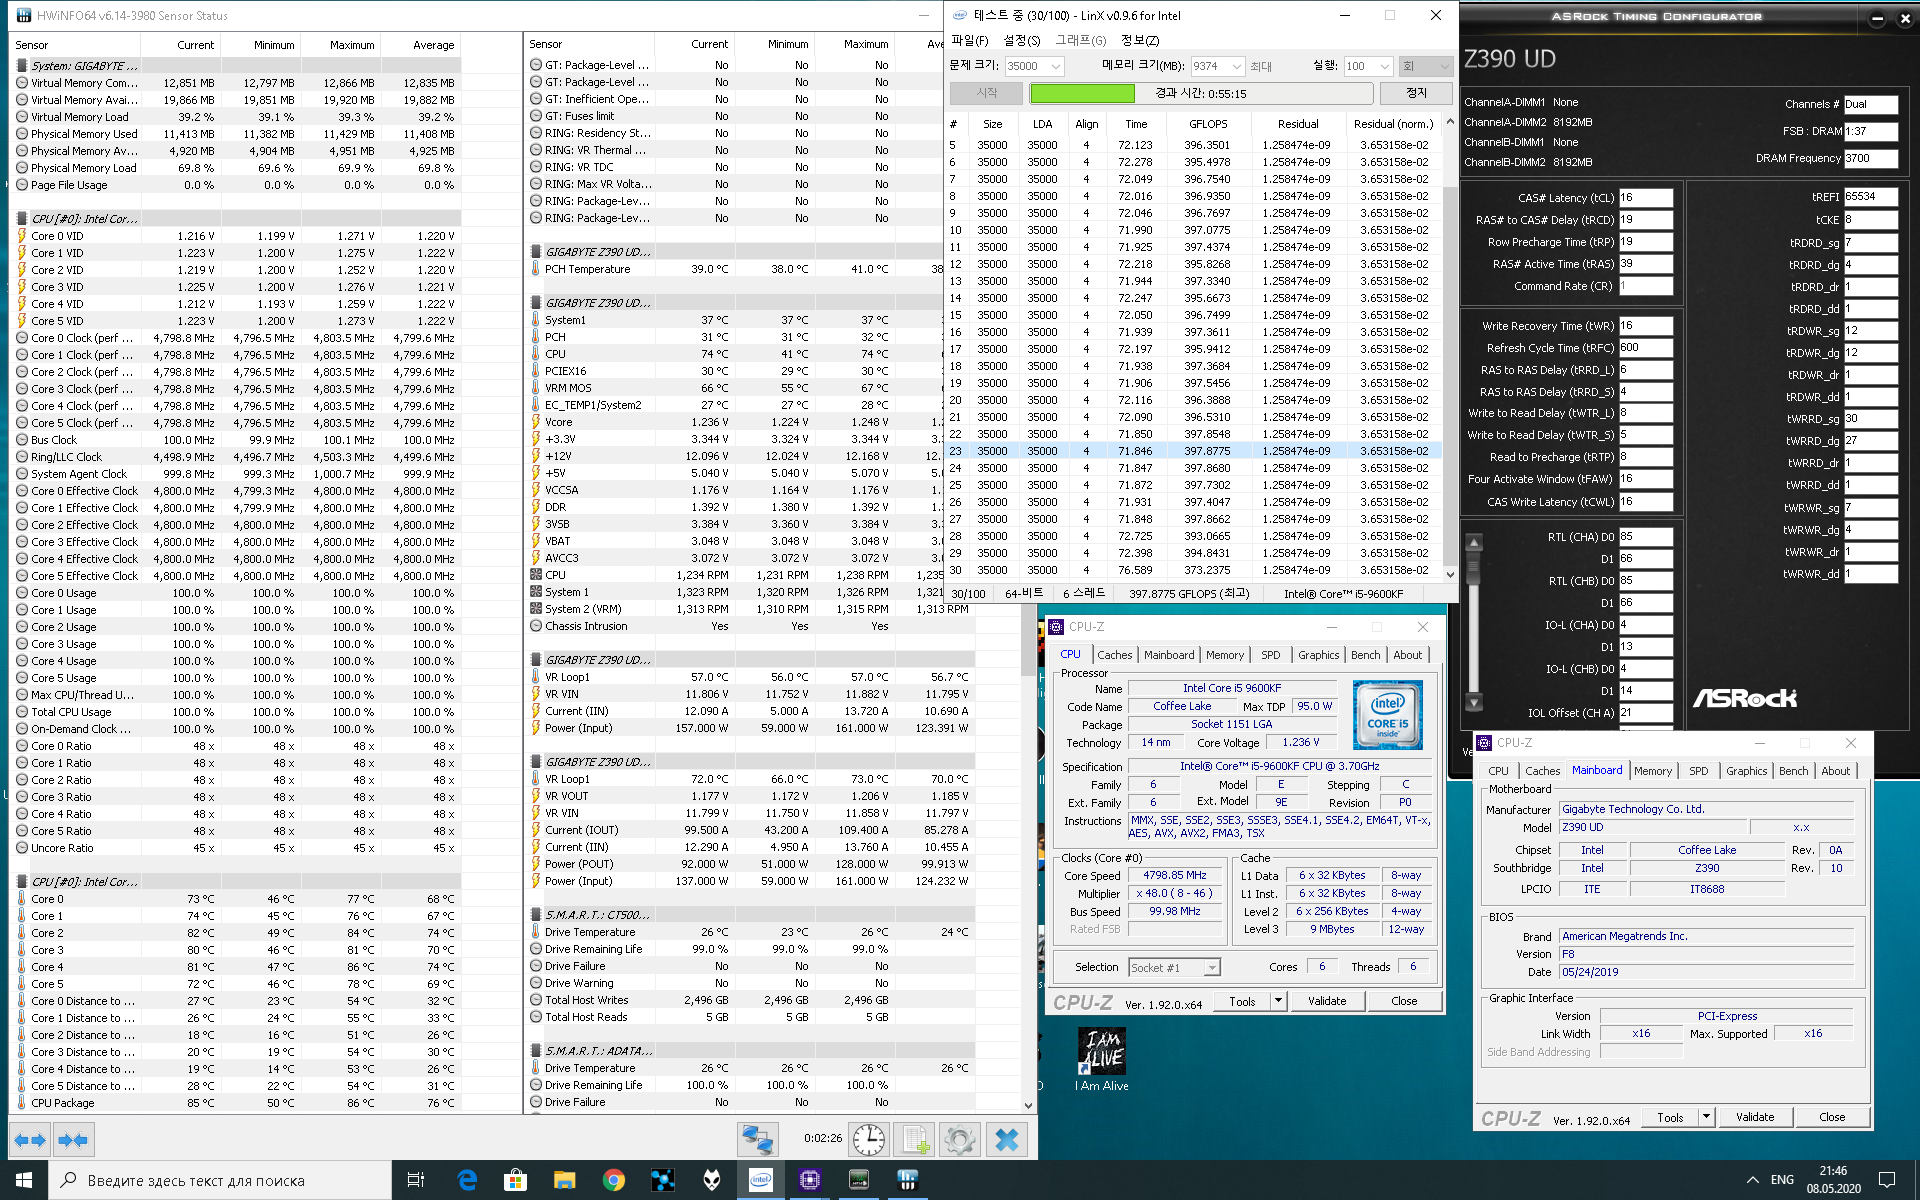
Task: Click the LinX 정지 stop button
Action: point(1416,93)
